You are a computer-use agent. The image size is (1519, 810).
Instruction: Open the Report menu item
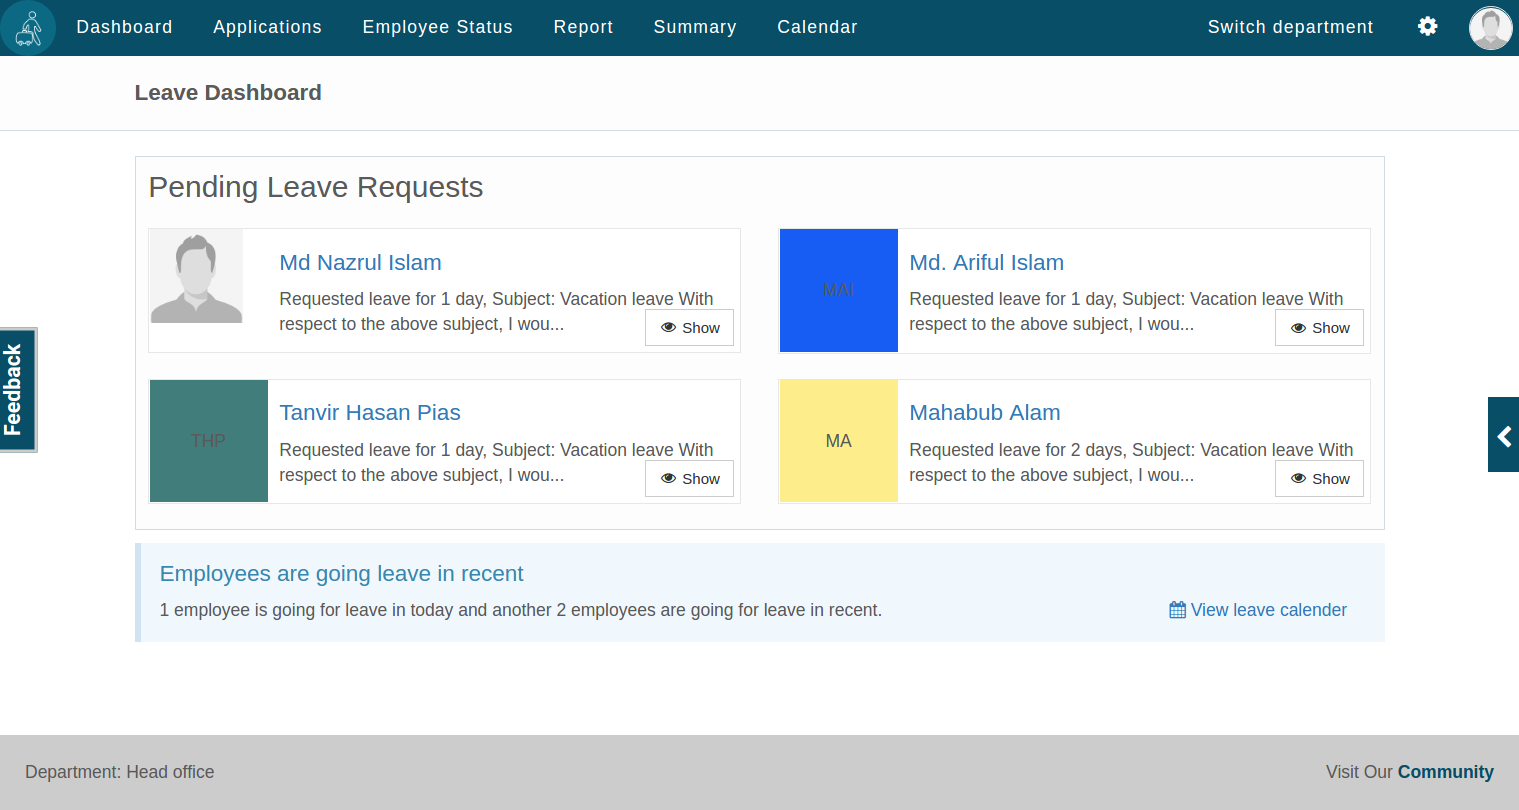click(x=583, y=27)
